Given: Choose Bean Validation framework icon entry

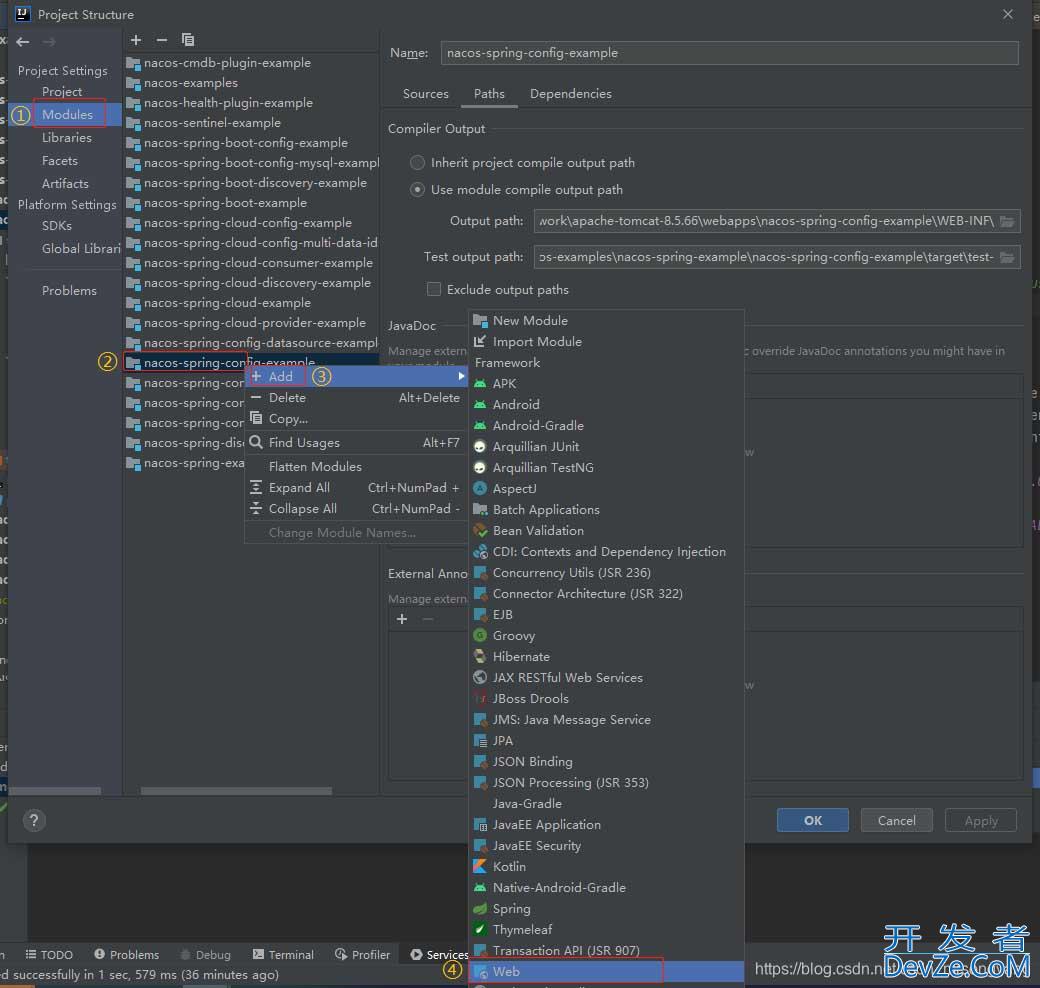Looking at the screenshot, I should point(606,530).
